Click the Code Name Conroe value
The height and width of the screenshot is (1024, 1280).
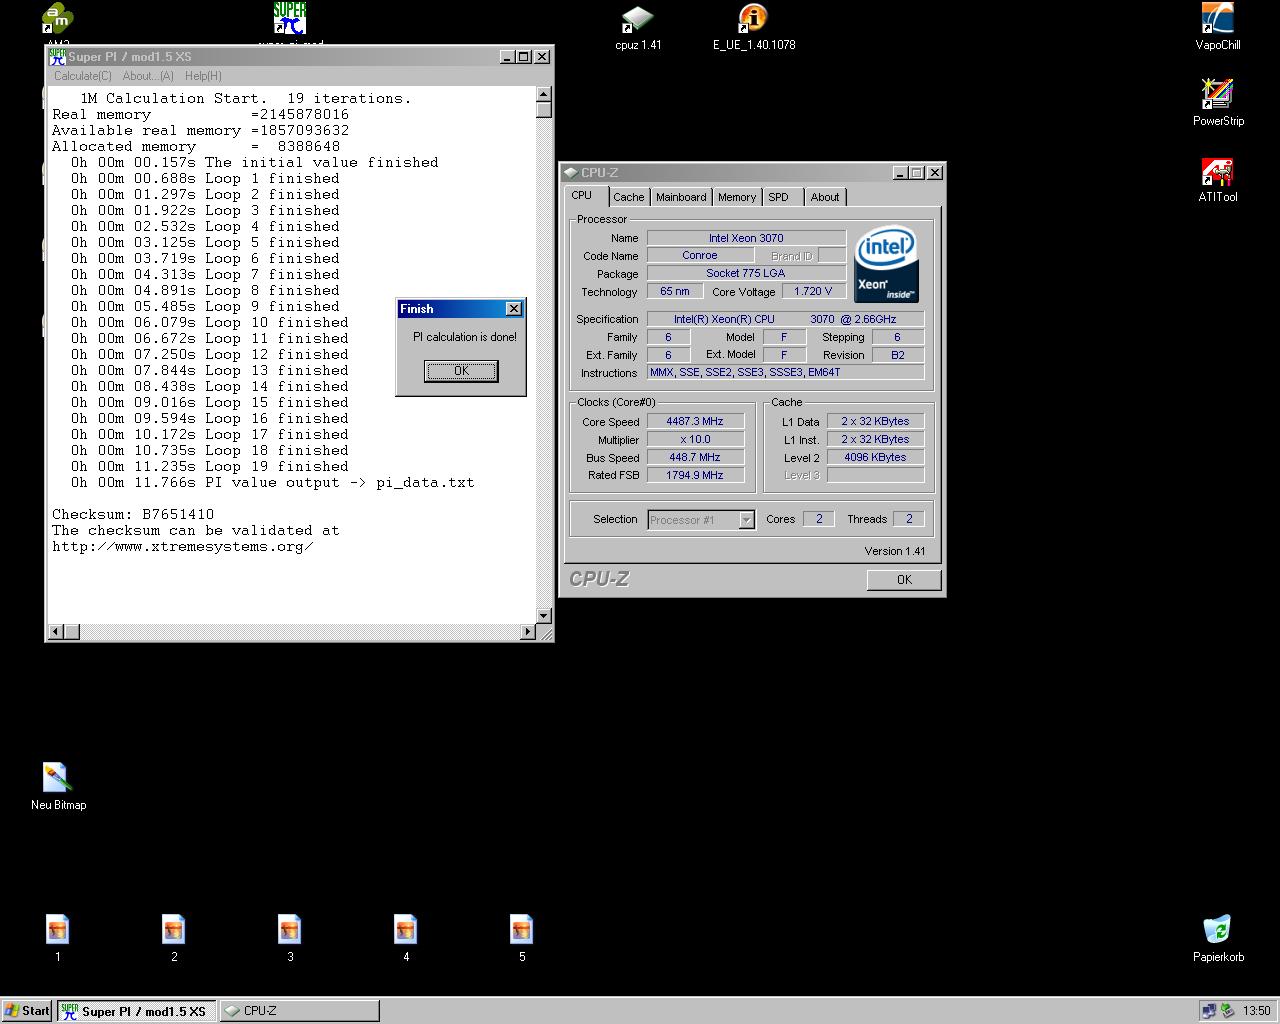pos(700,255)
